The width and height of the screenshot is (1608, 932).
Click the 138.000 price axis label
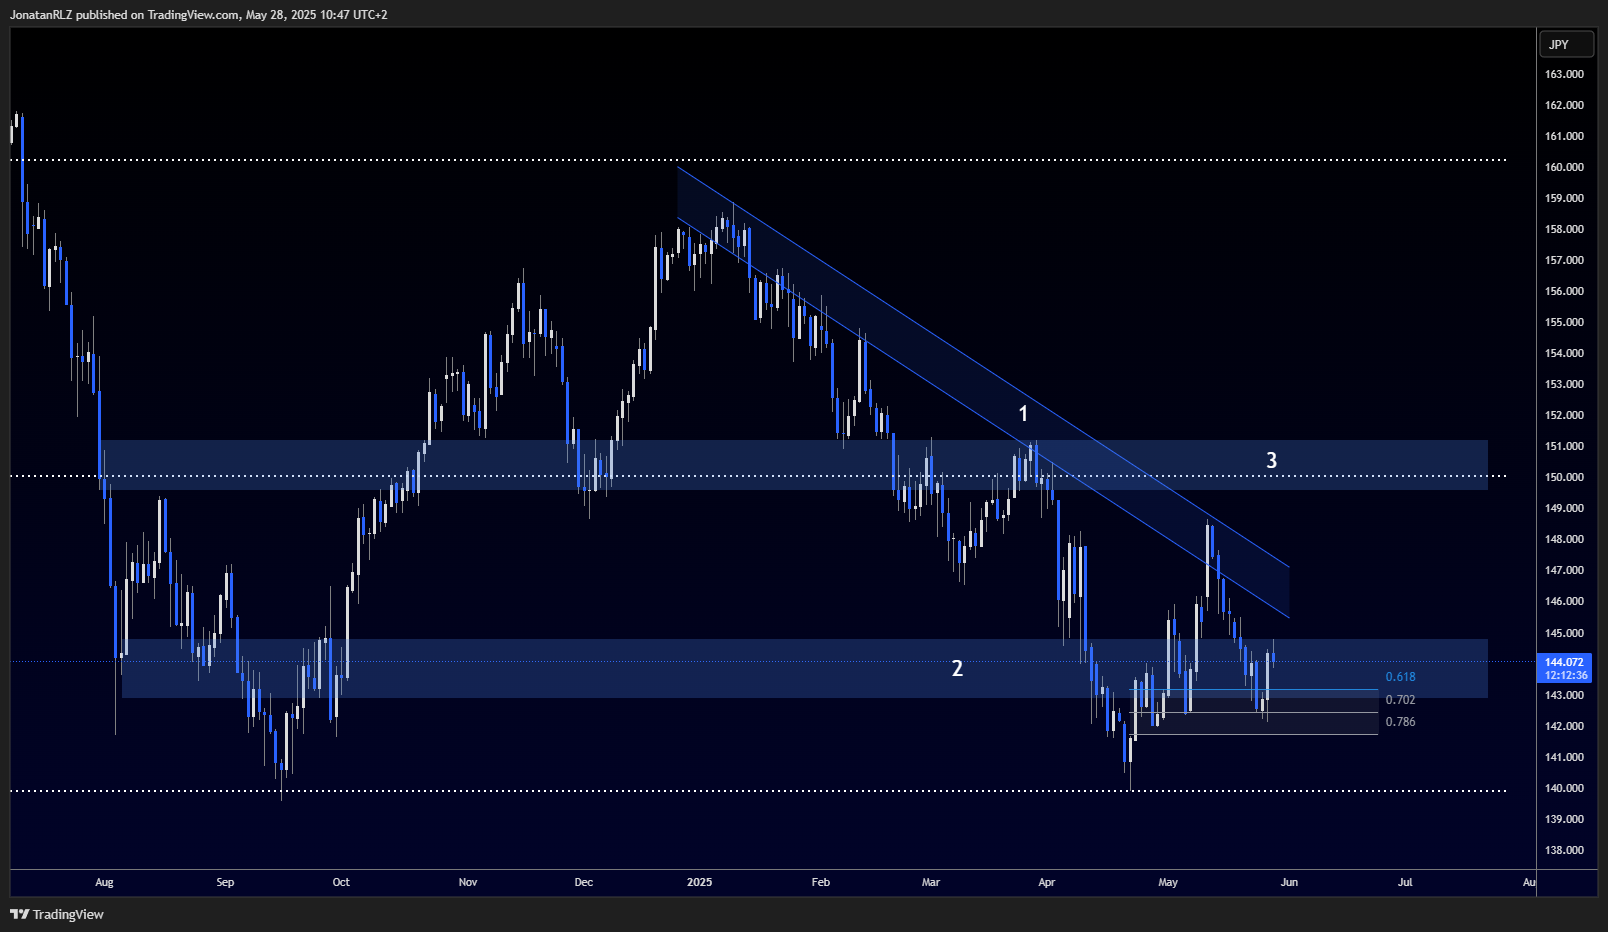[1564, 850]
